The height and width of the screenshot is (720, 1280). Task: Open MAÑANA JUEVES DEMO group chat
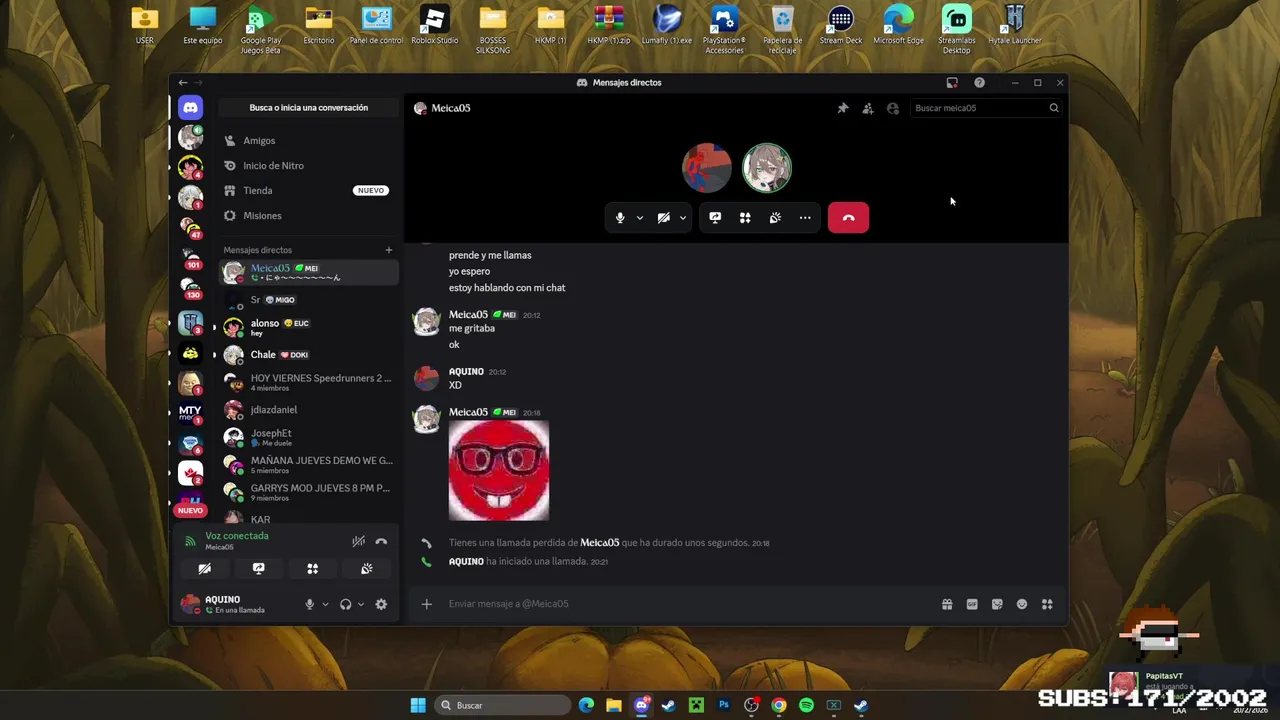[308, 465]
